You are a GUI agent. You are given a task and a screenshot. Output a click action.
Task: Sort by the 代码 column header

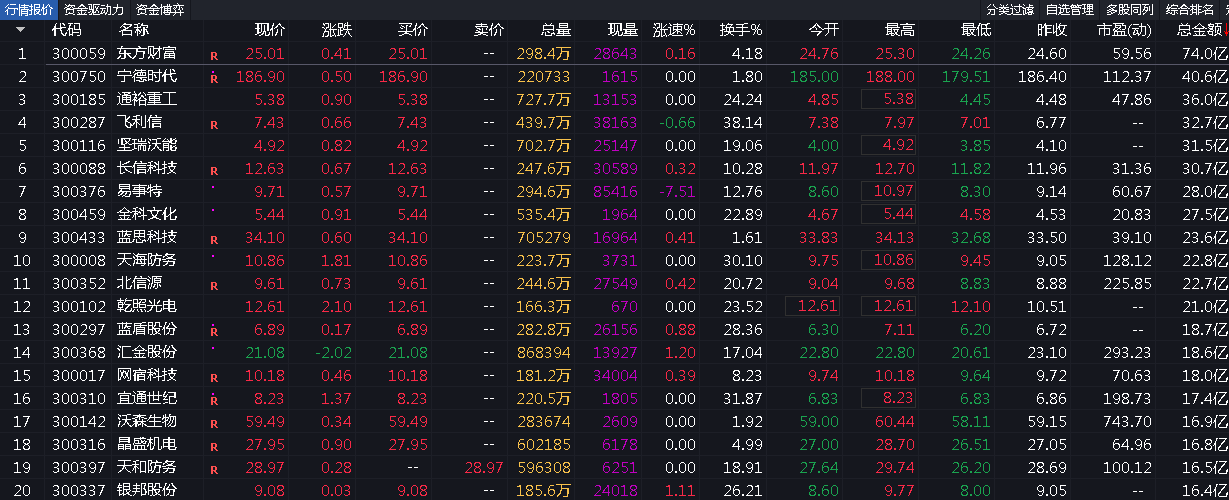[67, 30]
